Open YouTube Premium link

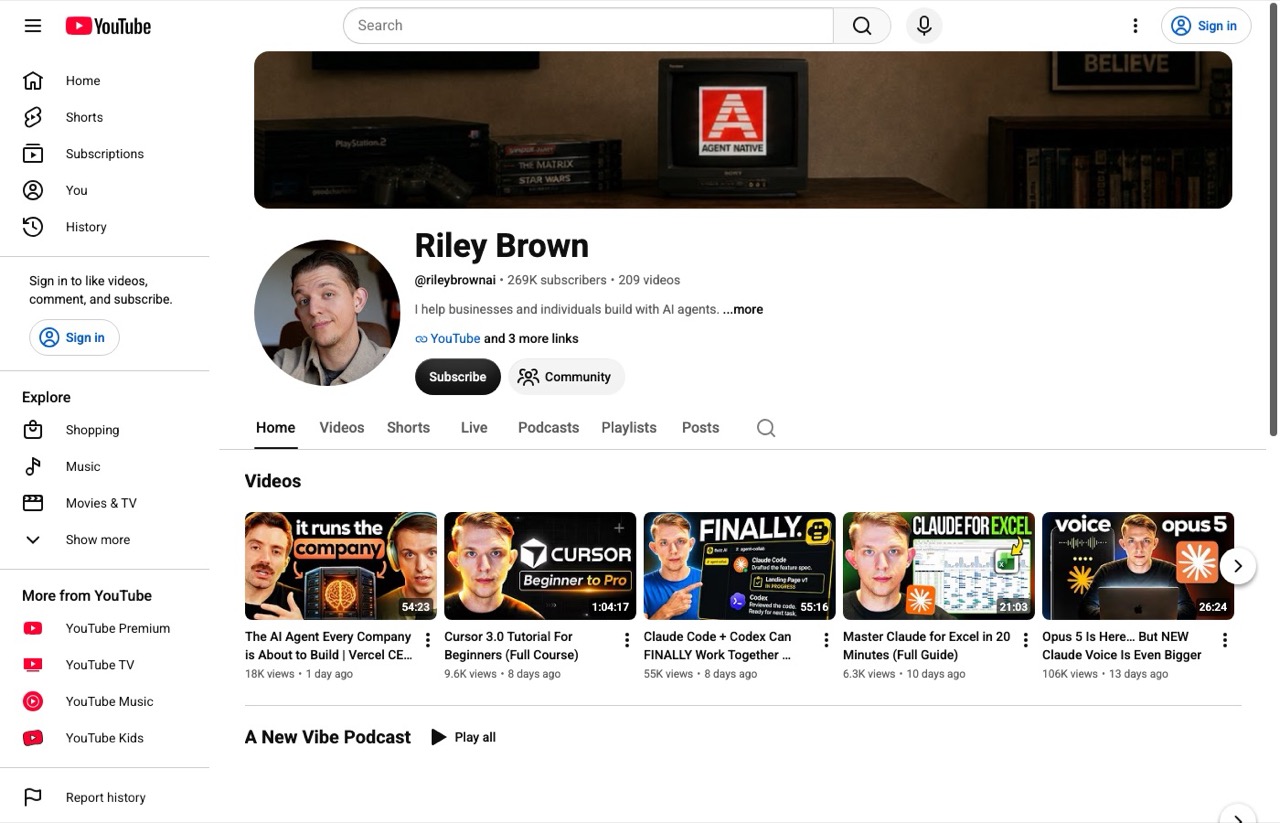pos(105,628)
